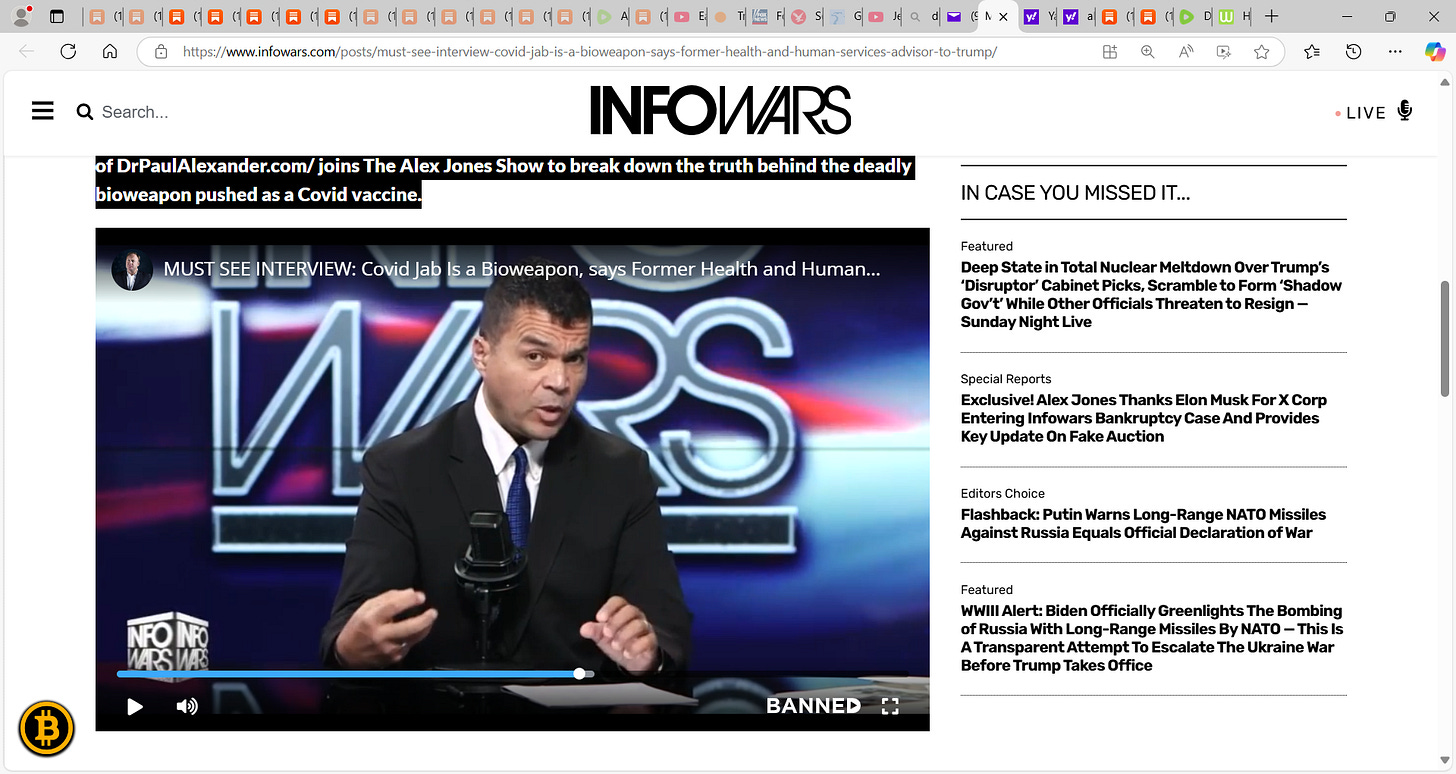
Task: Open the INFOWARS logo homepage link
Action: pyautogui.click(x=720, y=110)
